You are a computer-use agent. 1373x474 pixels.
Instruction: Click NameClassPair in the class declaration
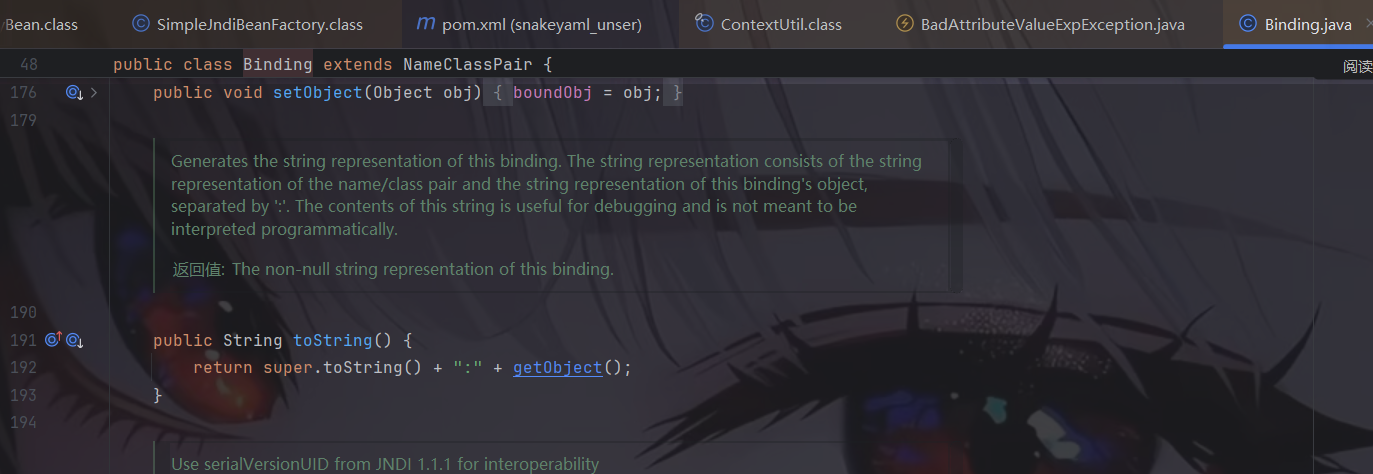coord(468,64)
